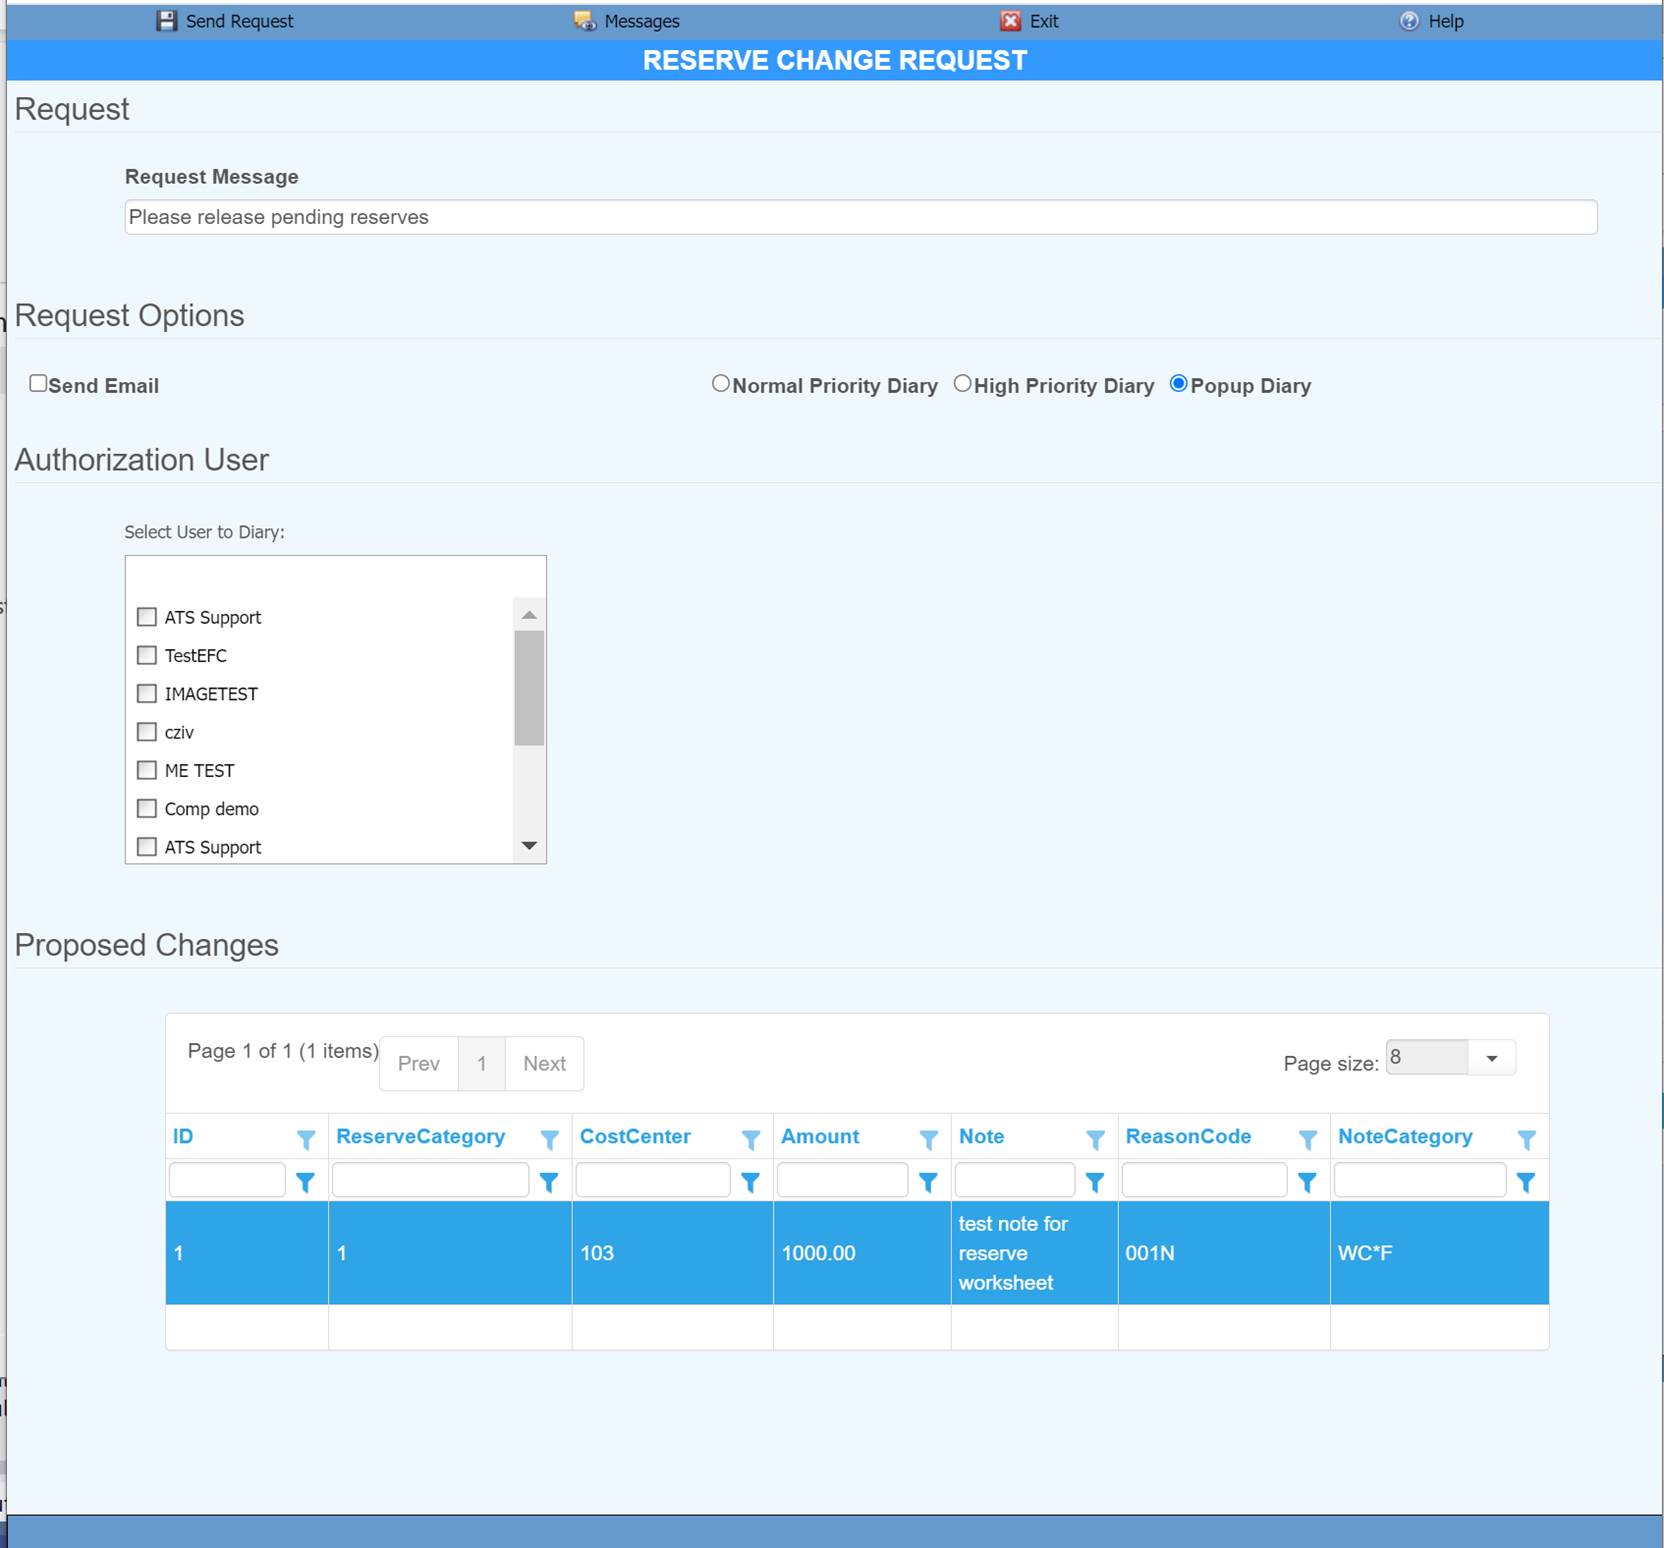Check the ATS Support user checkbox
1664x1548 pixels.
coord(146,616)
